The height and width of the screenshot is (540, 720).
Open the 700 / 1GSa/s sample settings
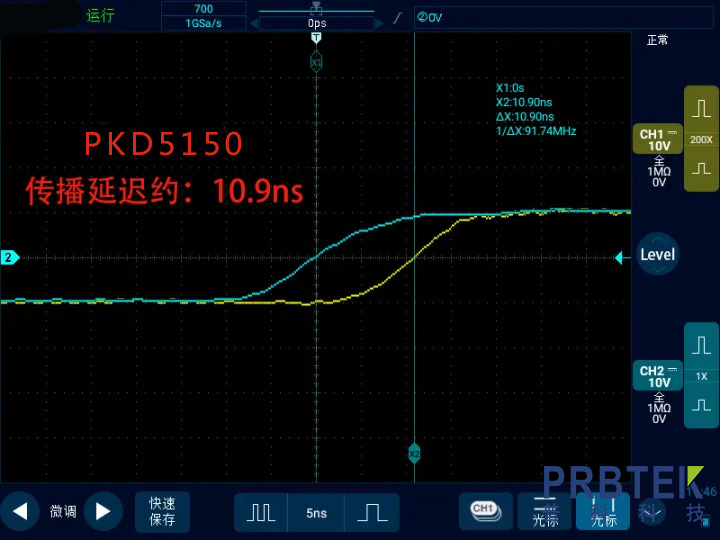pos(203,15)
